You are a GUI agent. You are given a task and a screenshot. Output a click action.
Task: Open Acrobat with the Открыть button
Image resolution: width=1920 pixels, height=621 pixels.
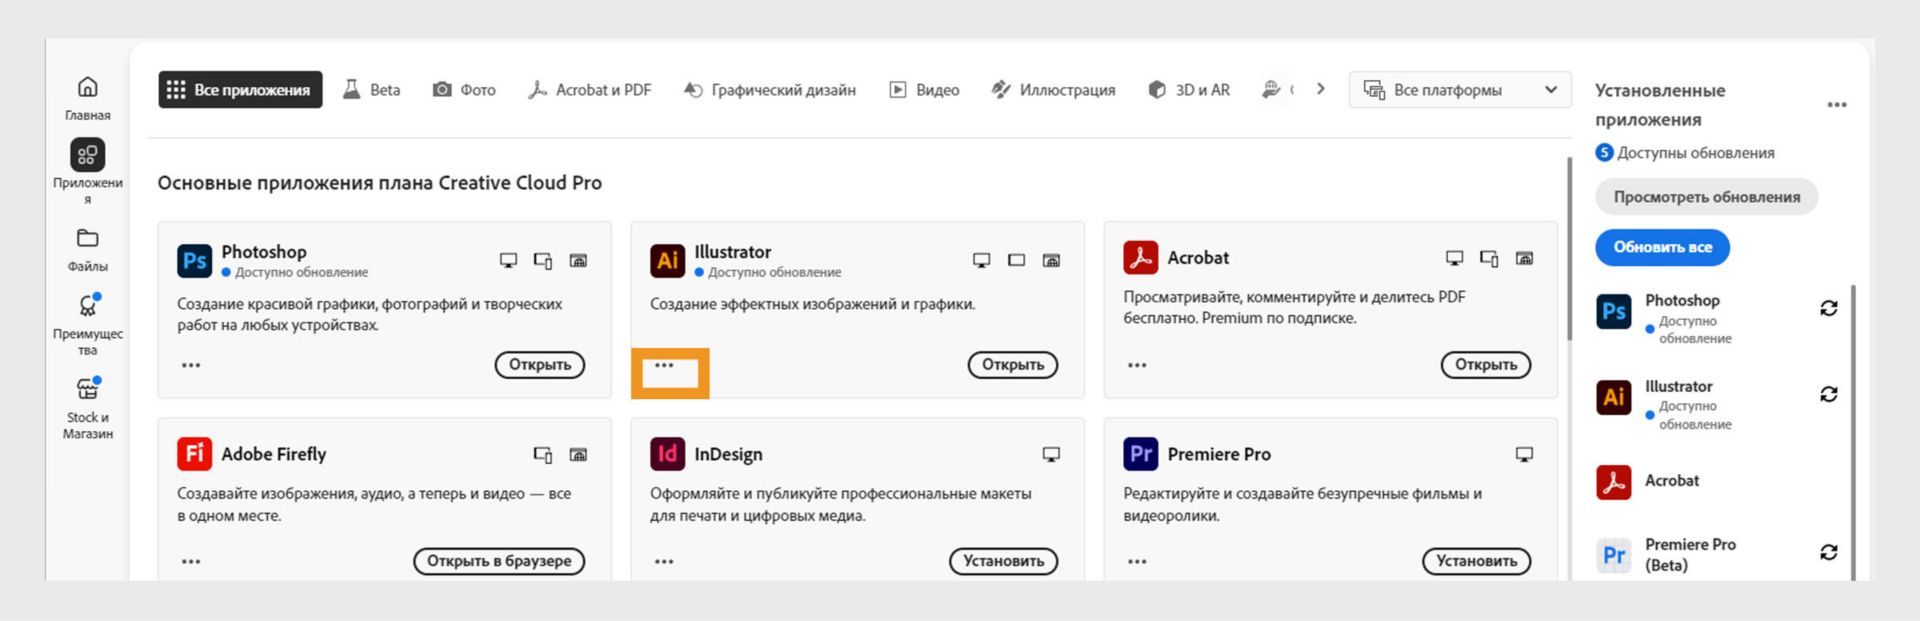point(1486,365)
